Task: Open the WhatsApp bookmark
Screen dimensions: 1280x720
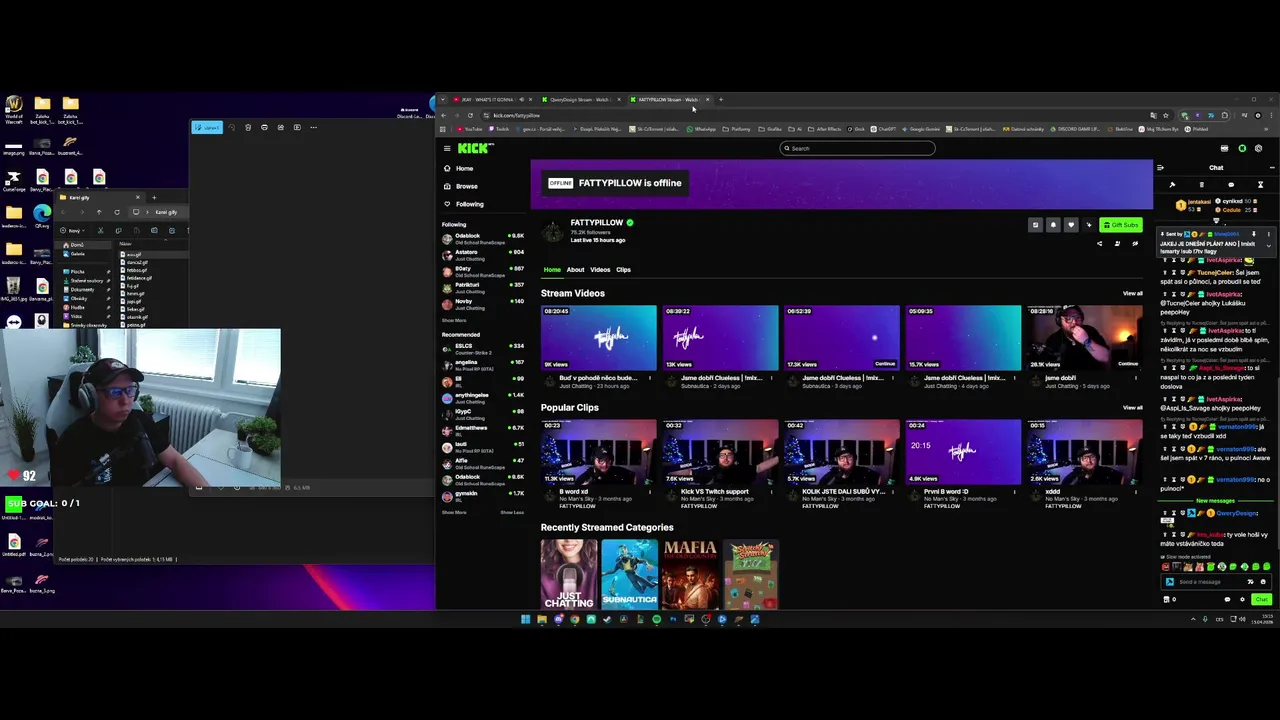Action: (702, 129)
